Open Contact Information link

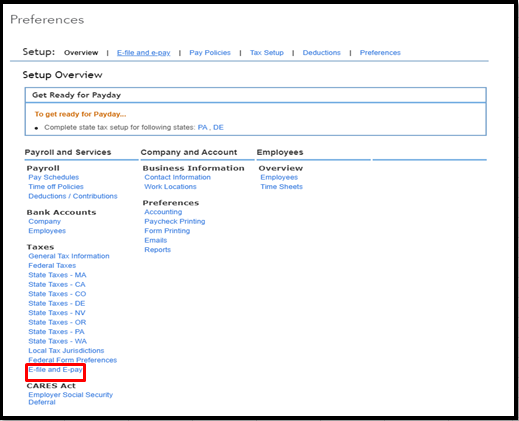pos(178,177)
